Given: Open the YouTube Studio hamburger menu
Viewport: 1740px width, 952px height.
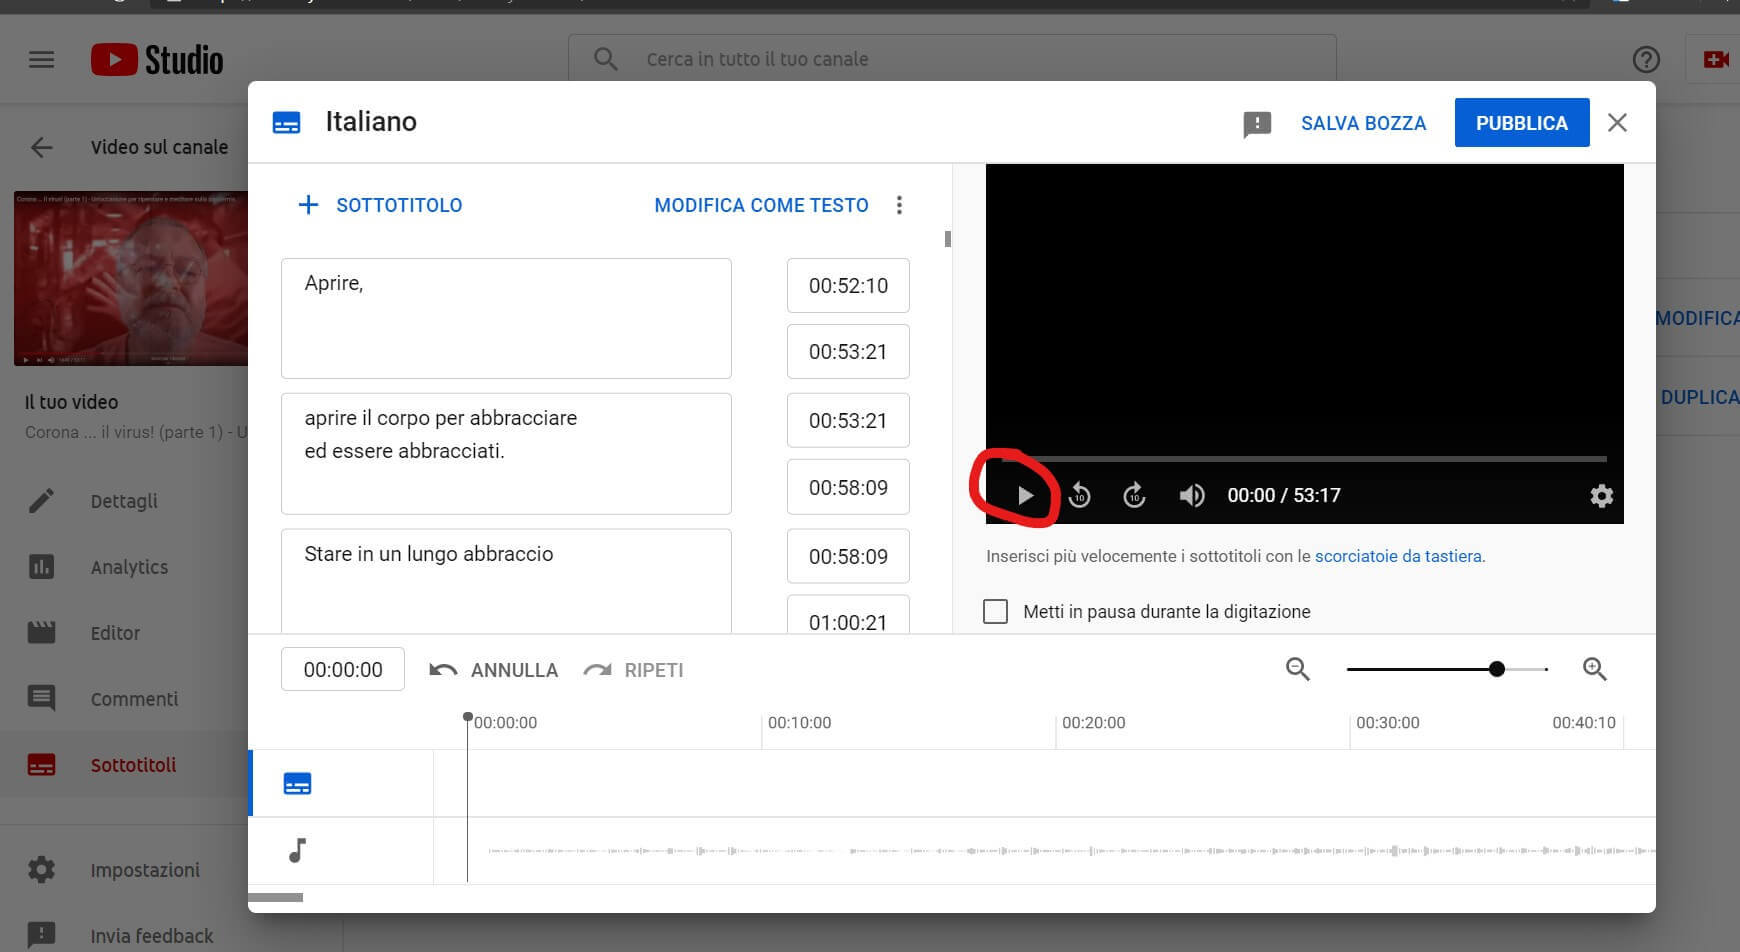Looking at the screenshot, I should [41, 60].
